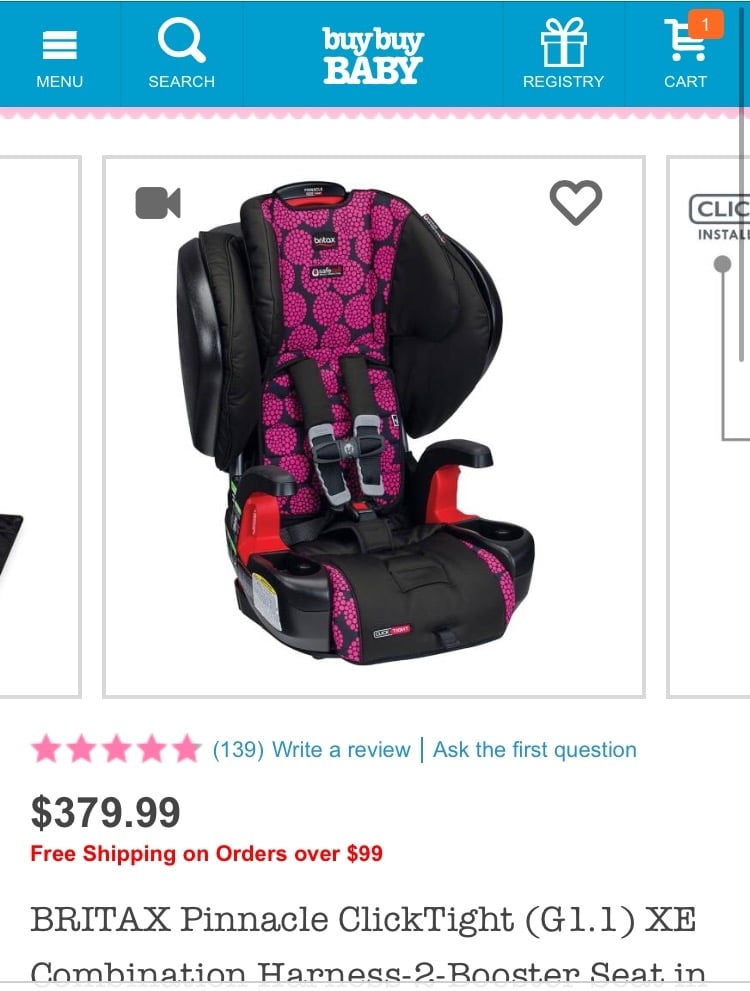Open the hamburger MENU icon
The image size is (750, 991).
(59, 45)
